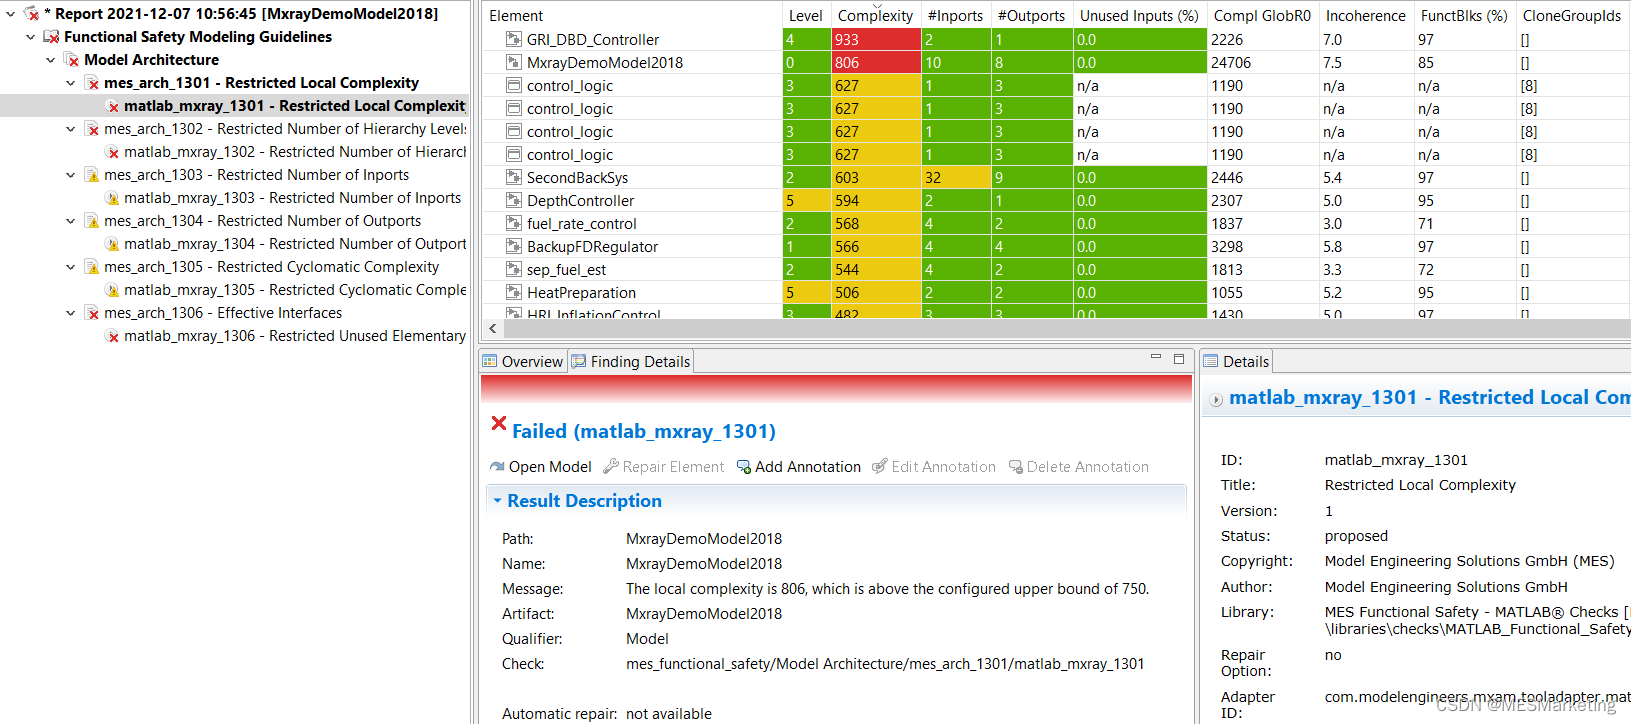Image resolution: width=1631 pixels, height=724 pixels.
Task: Select matlab_mxray_1303 Restricted Number of Inports
Action: point(293,198)
